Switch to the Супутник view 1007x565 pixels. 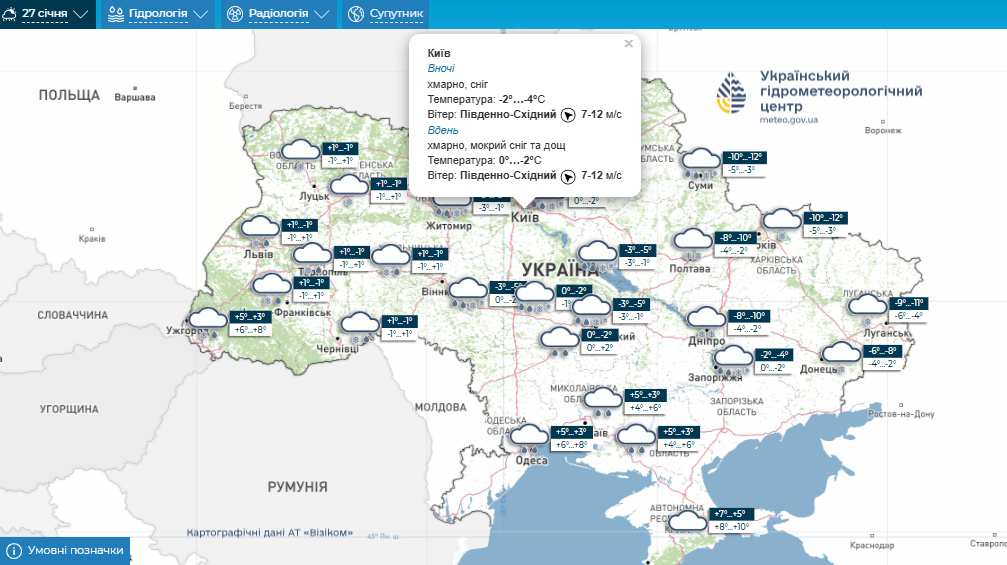385,14
